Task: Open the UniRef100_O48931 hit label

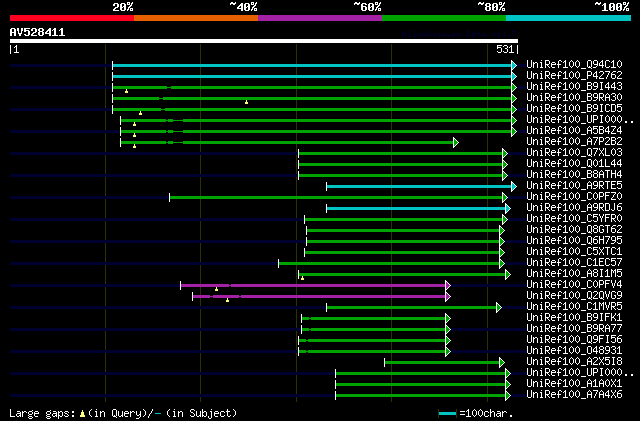Action: 574,351
